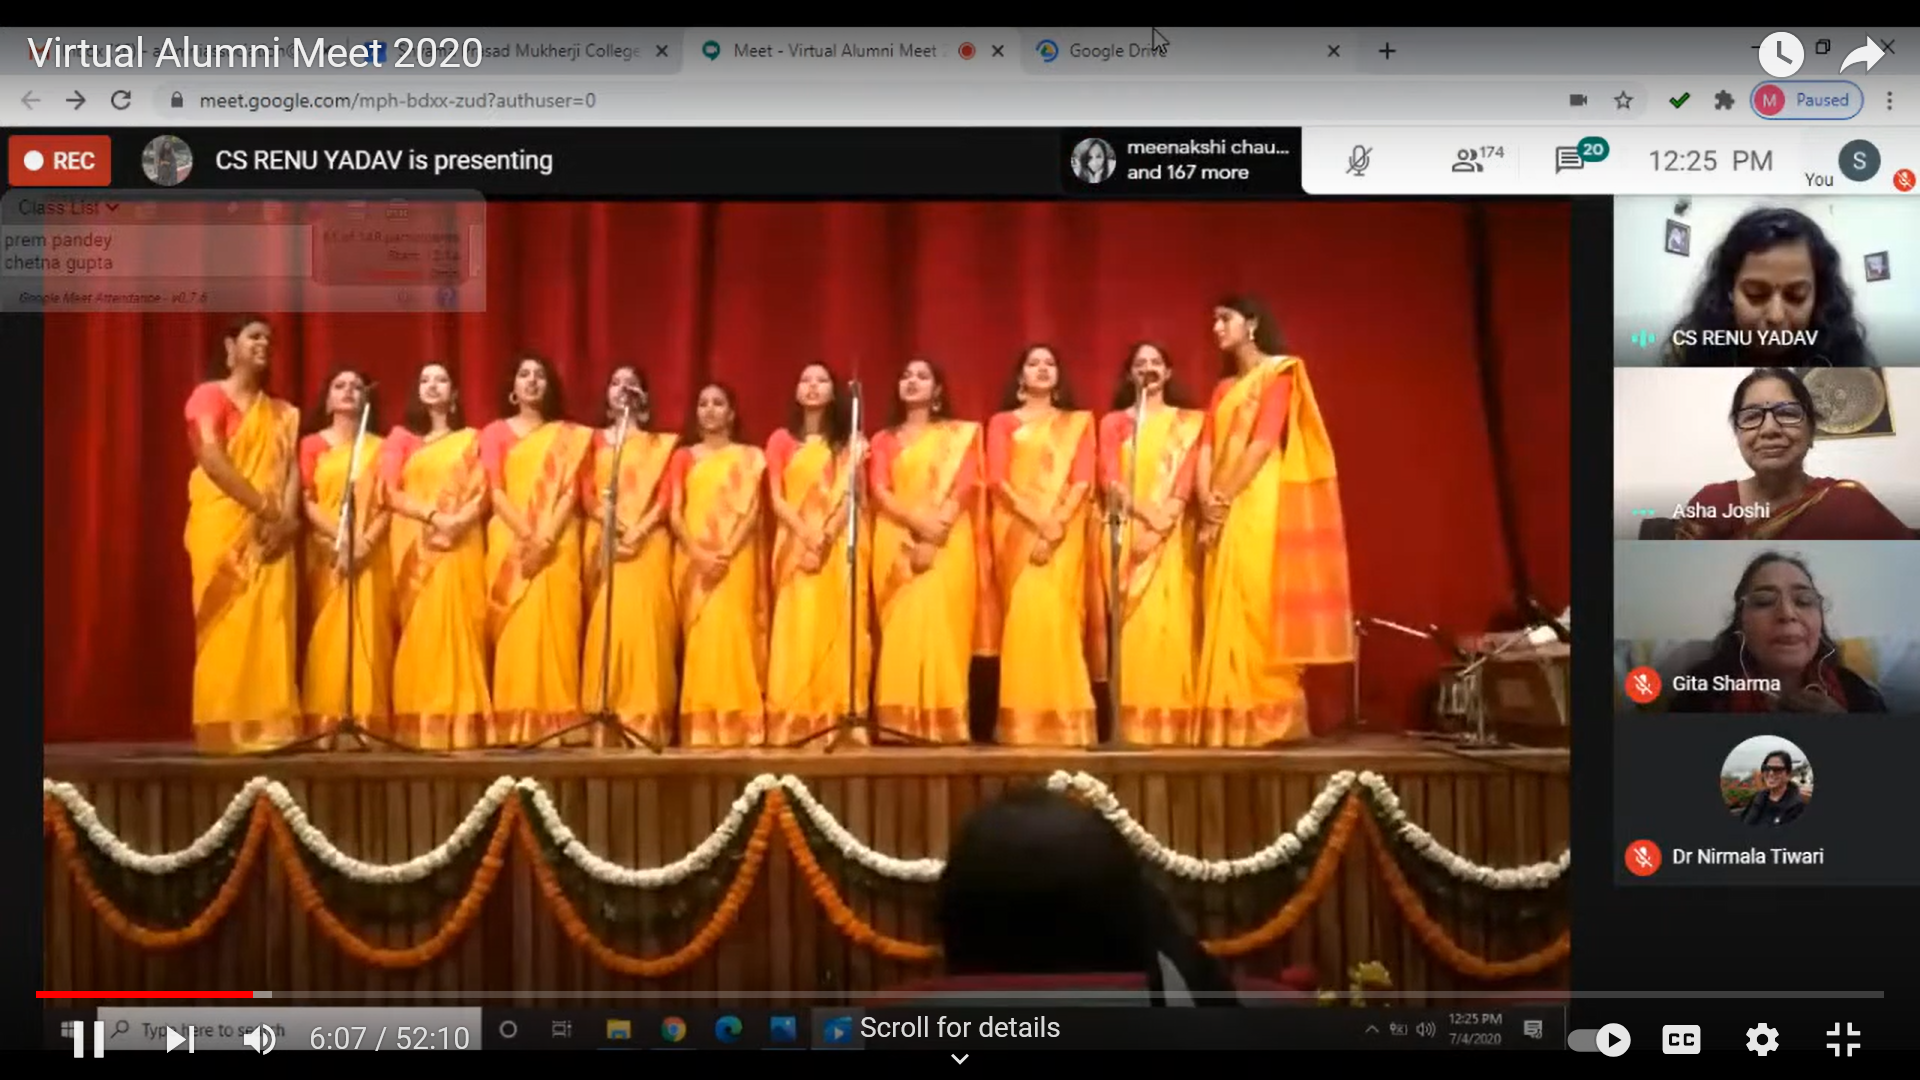Switch to the Google Drive tab
The width and height of the screenshot is (1920, 1080).
pyautogui.click(x=1117, y=51)
